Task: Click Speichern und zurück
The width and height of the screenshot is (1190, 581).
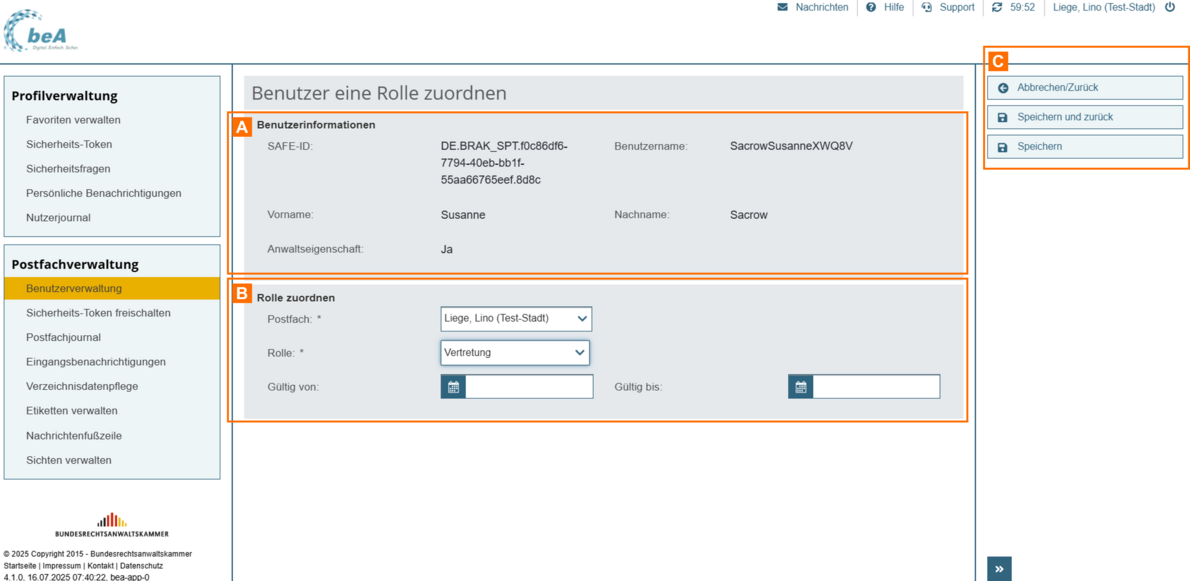Action: (x=1084, y=117)
